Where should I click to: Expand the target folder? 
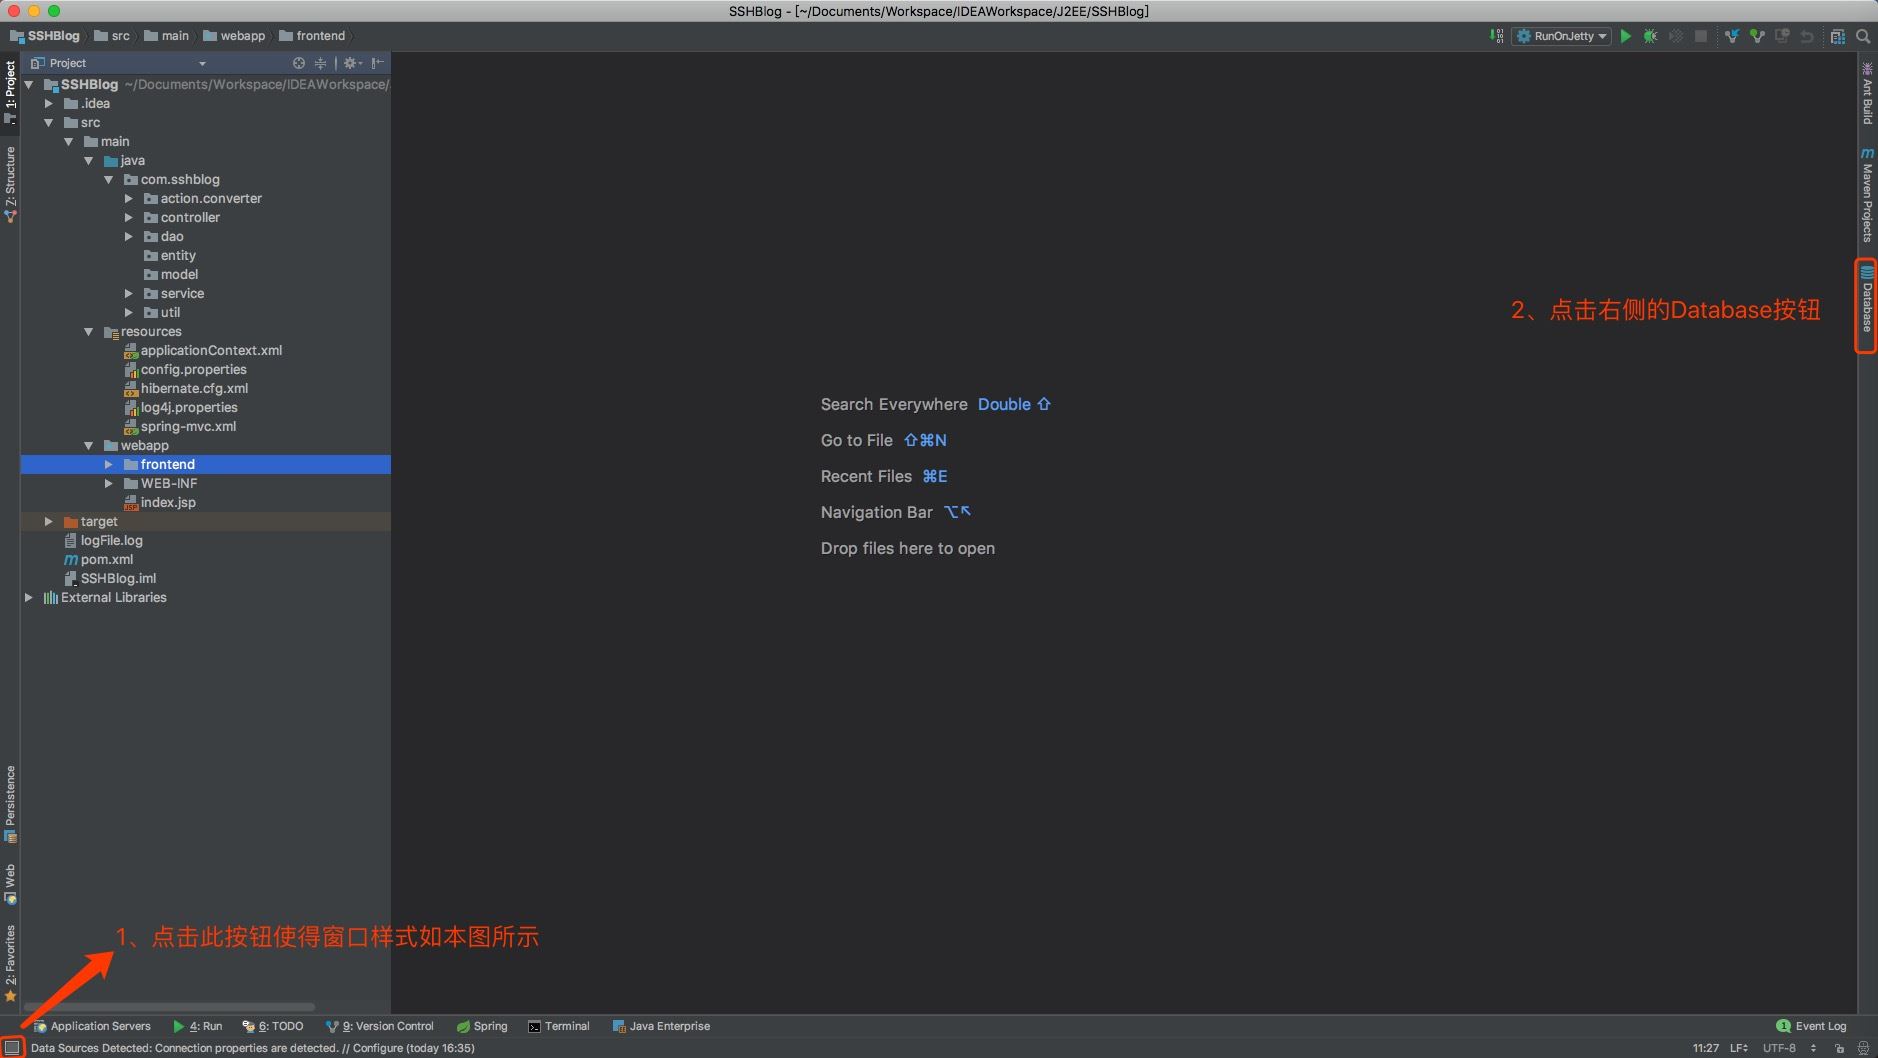point(48,522)
